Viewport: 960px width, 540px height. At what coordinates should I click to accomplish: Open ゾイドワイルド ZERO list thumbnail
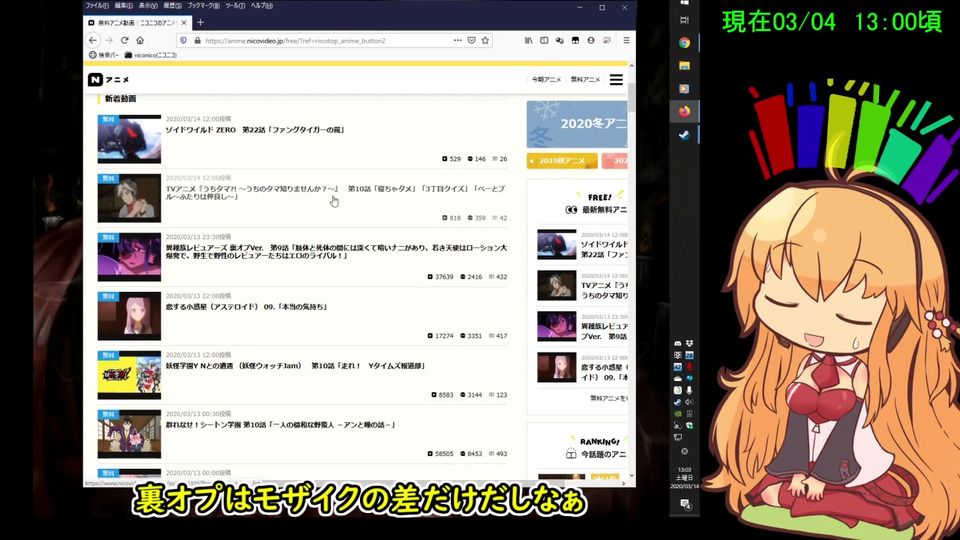129,139
